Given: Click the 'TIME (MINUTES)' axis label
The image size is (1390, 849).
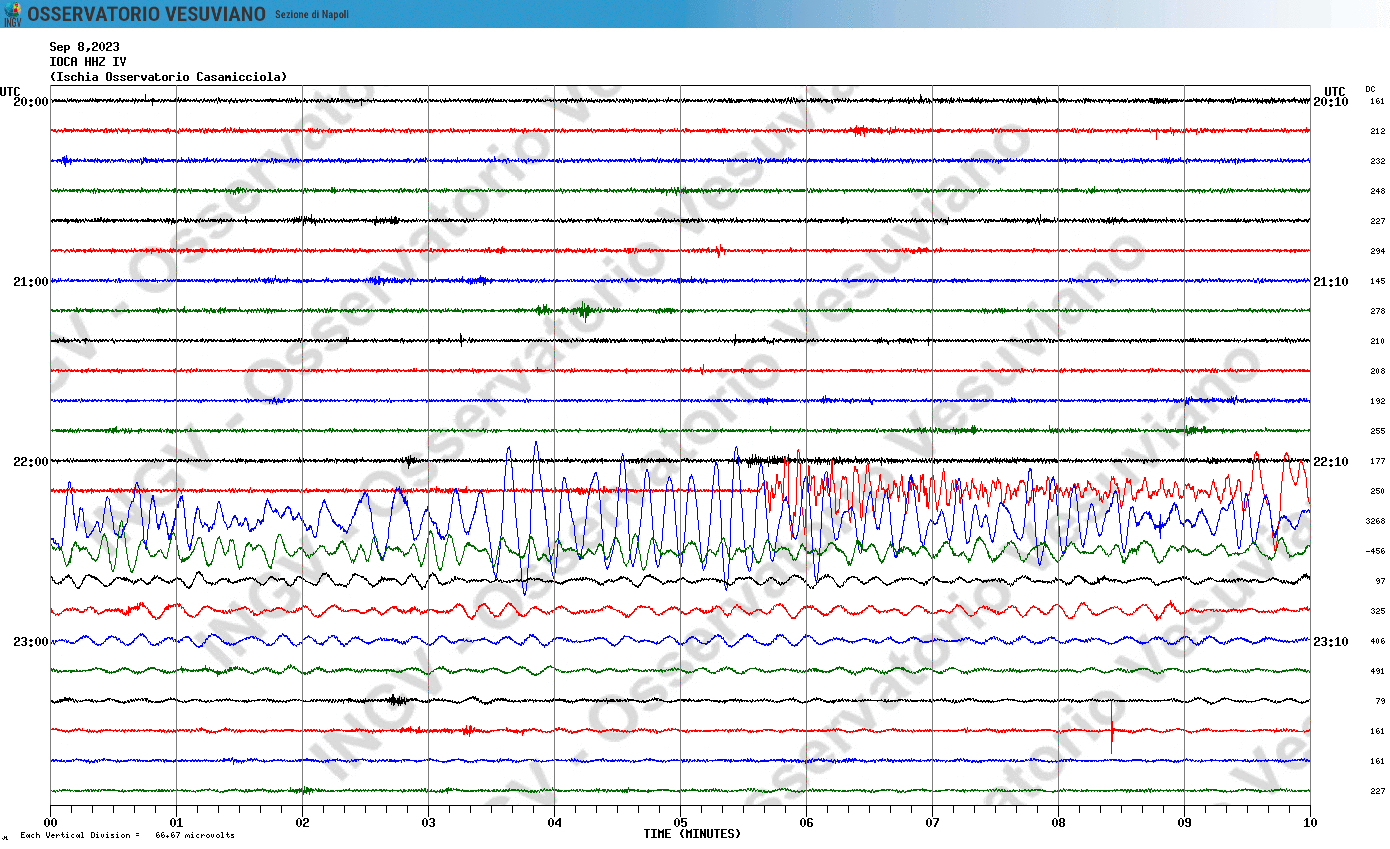Looking at the screenshot, I should point(692,834).
